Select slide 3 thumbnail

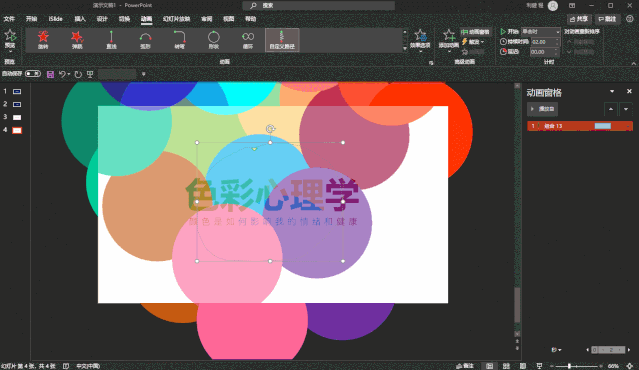point(17,117)
